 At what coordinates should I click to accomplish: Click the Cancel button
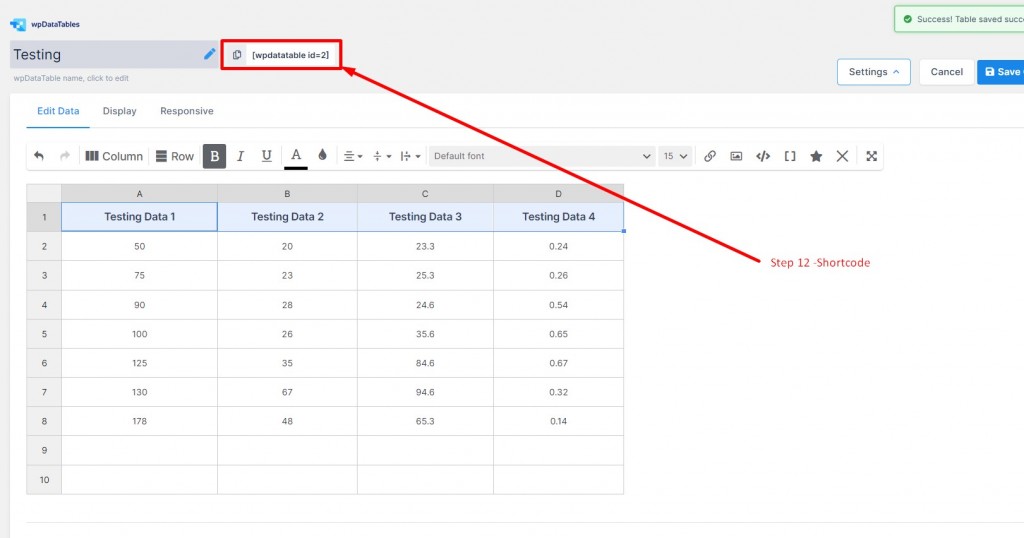coord(946,72)
